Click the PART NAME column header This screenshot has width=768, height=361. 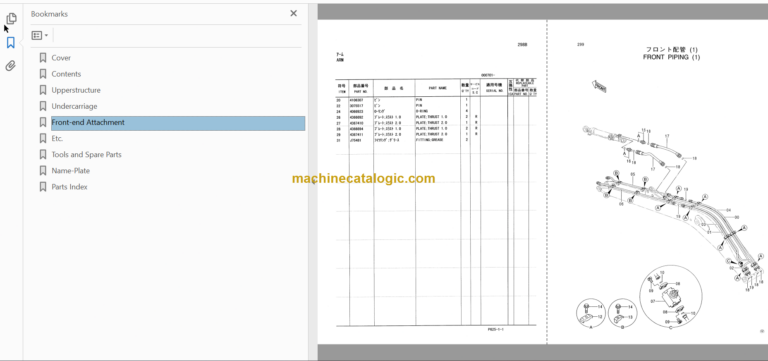pyautogui.click(x=437, y=88)
